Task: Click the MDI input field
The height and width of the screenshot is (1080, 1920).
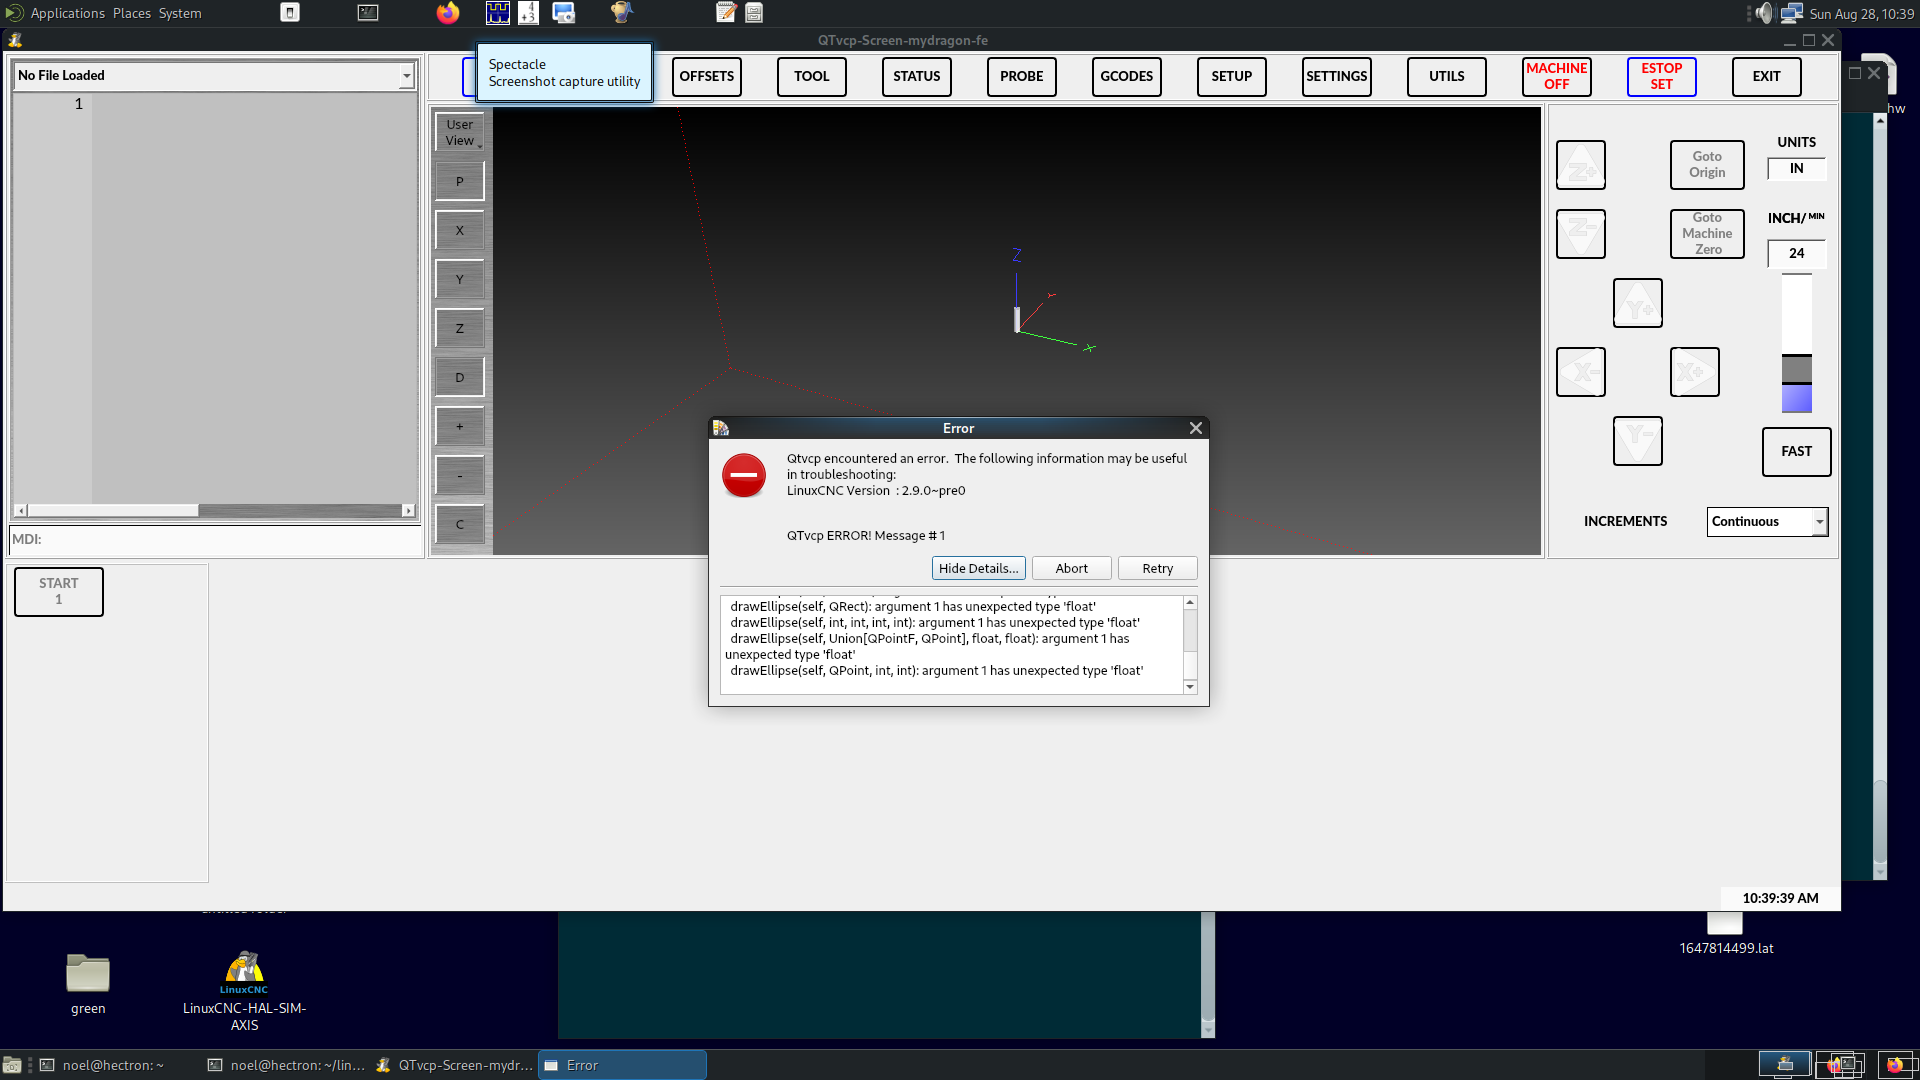Action: [216, 540]
